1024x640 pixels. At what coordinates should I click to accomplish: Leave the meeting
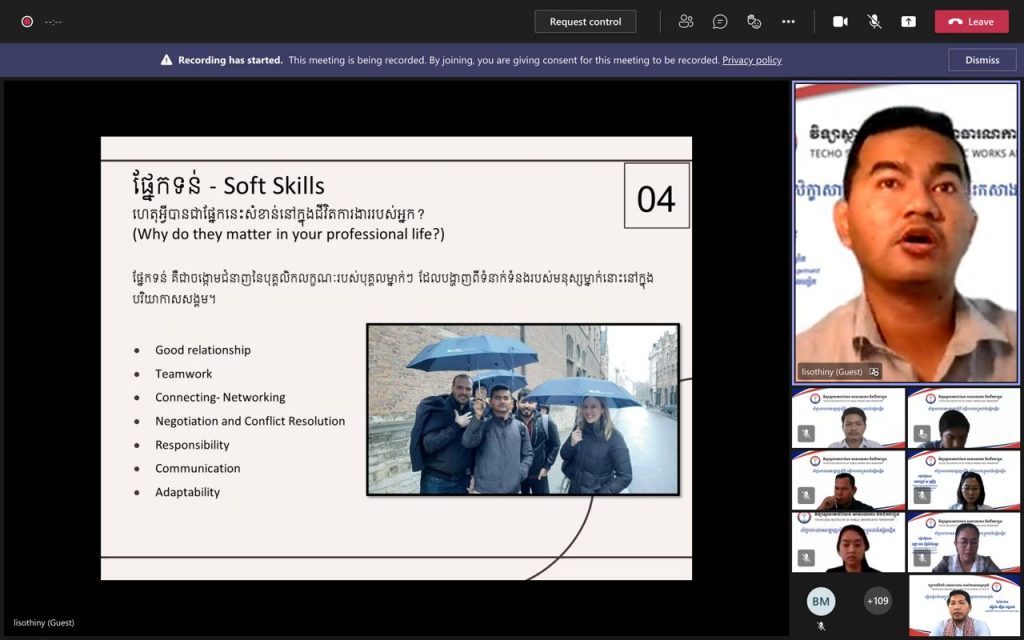(971, 21)
